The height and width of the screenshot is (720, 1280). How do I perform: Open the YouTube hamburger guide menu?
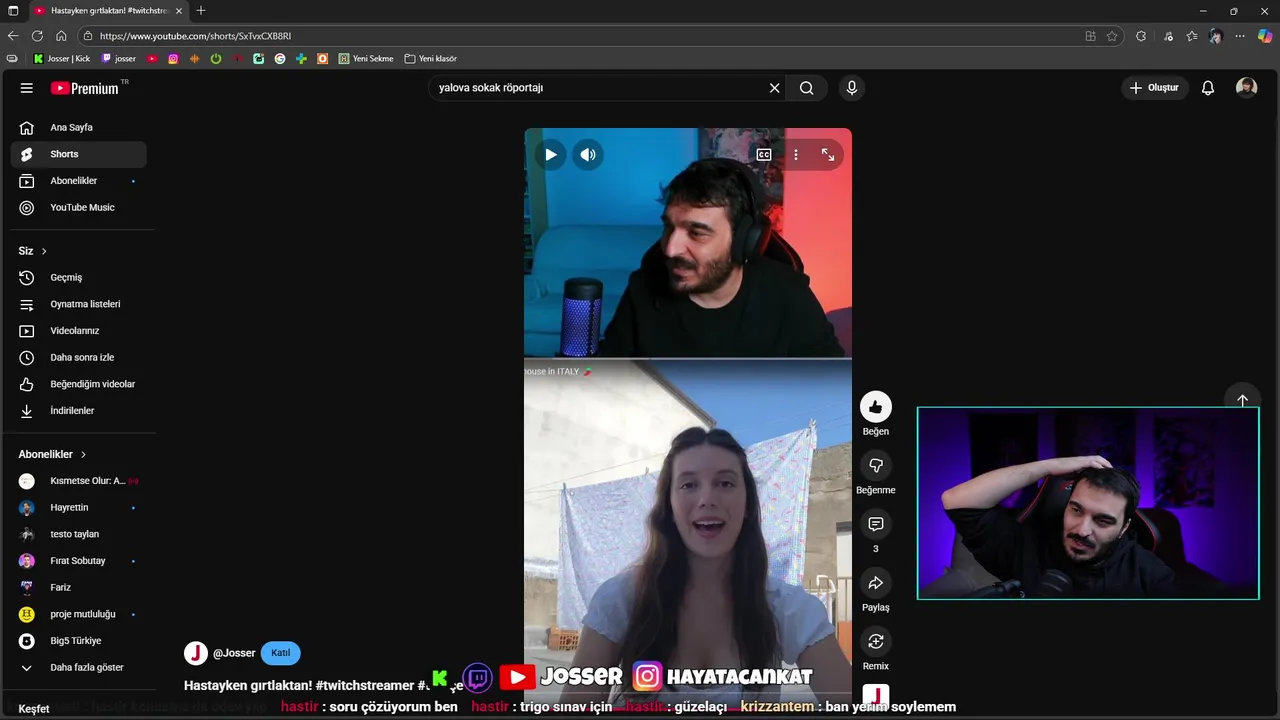27,88
